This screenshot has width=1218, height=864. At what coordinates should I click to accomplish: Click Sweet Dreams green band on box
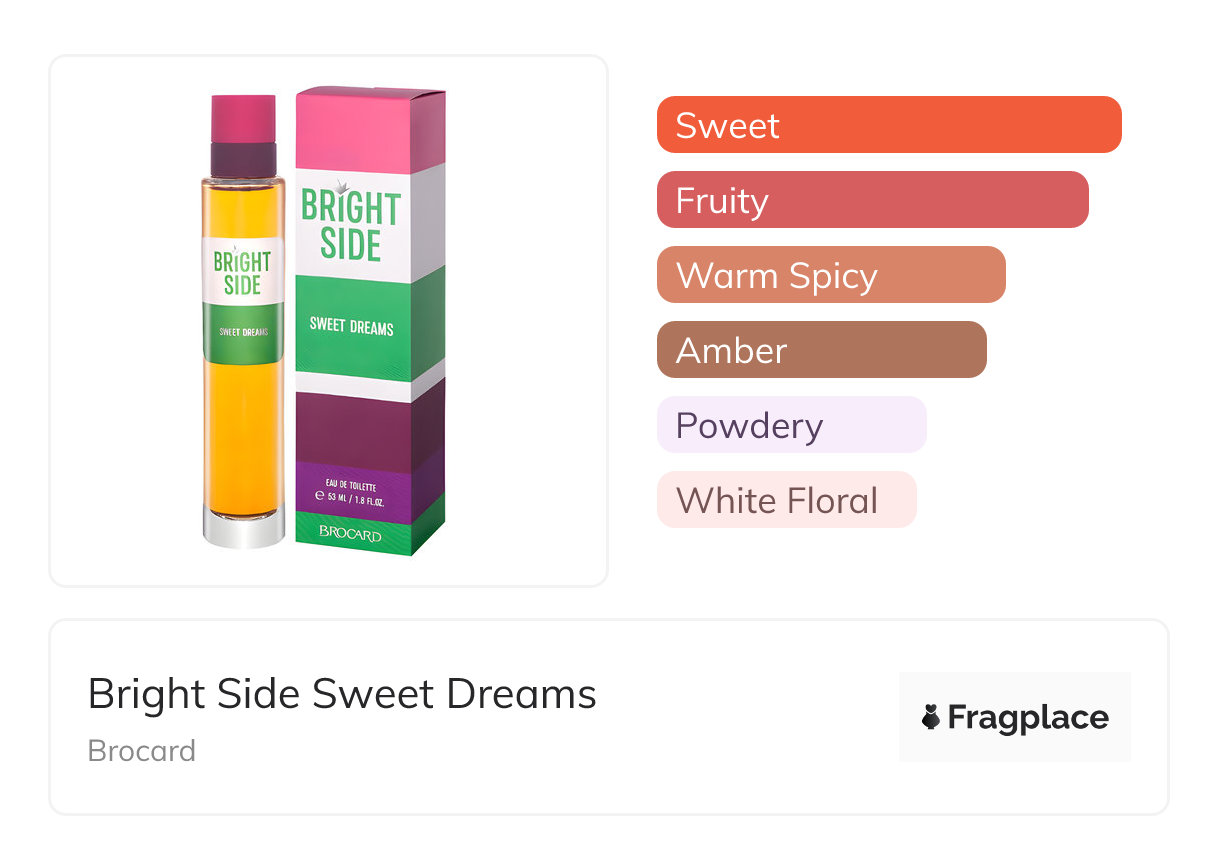tap(352, 326)
